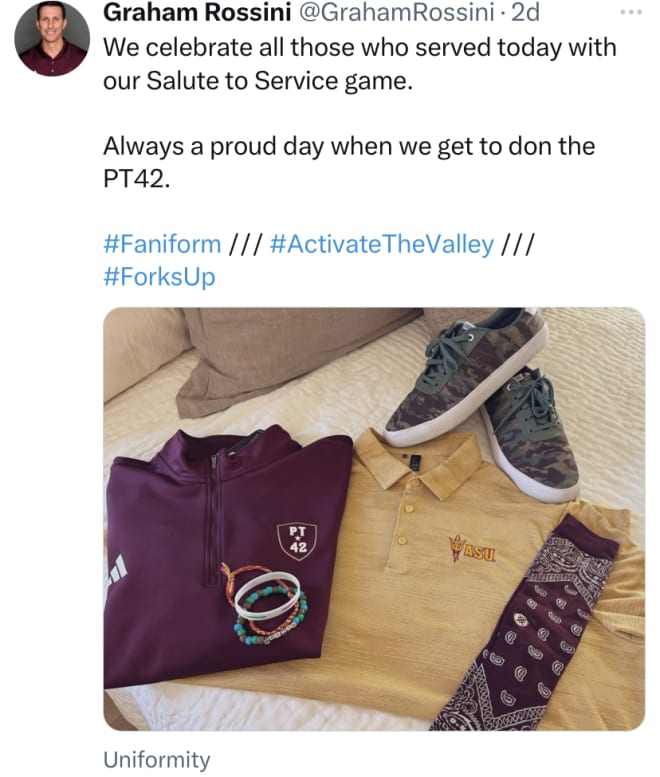Click the PT 42 shield logo in photo
660x777 pixels.
[297, 541]
